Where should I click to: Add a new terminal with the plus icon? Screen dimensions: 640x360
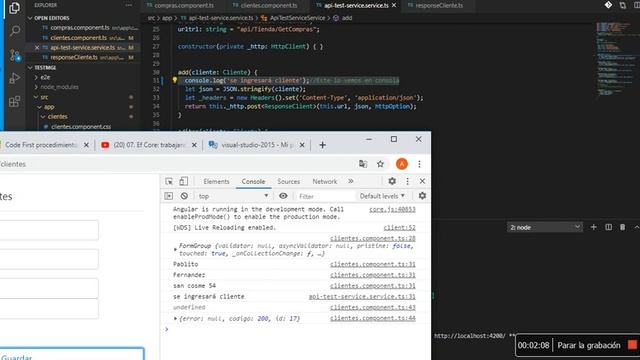pos(593,227)
